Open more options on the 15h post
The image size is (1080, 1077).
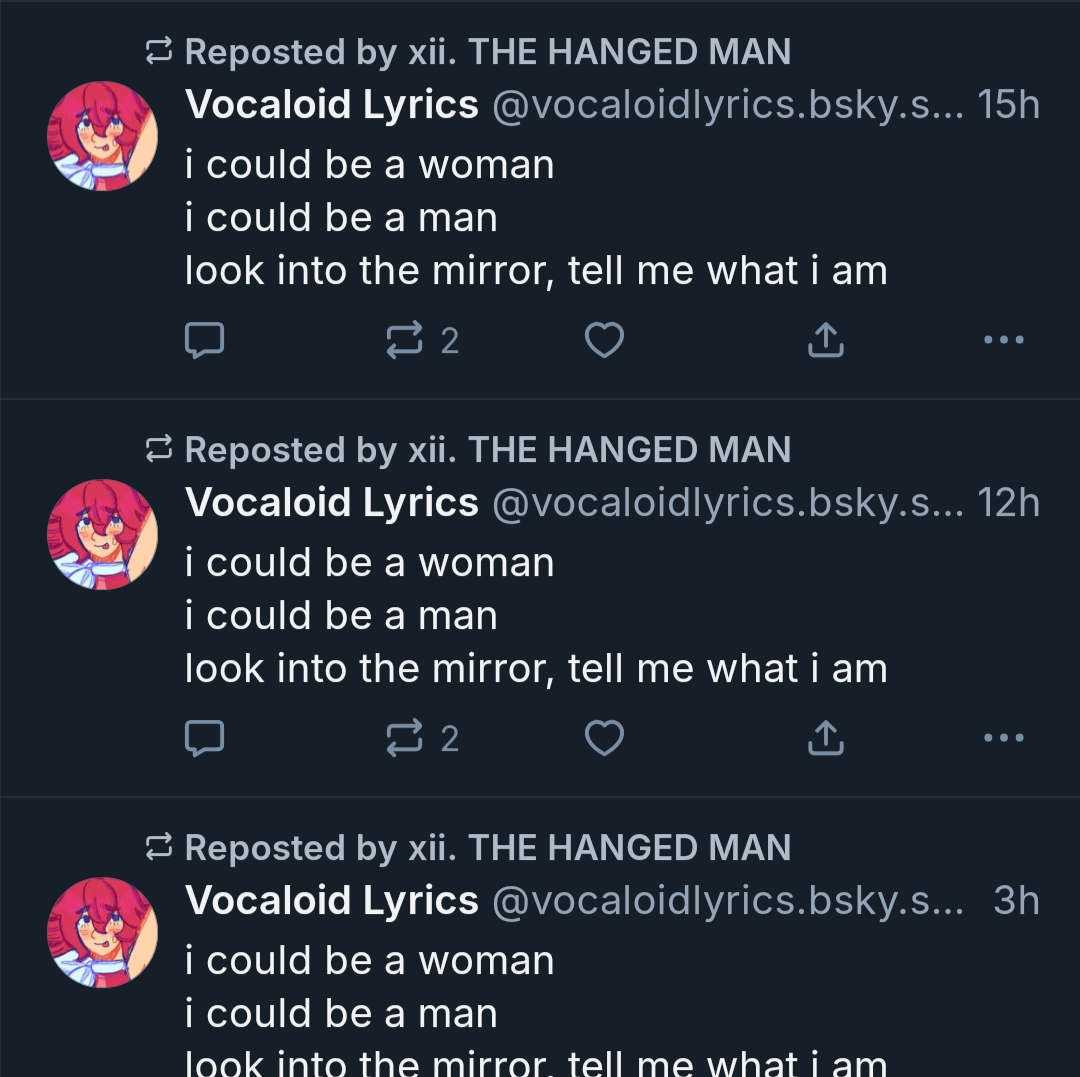pos(1004,341)
